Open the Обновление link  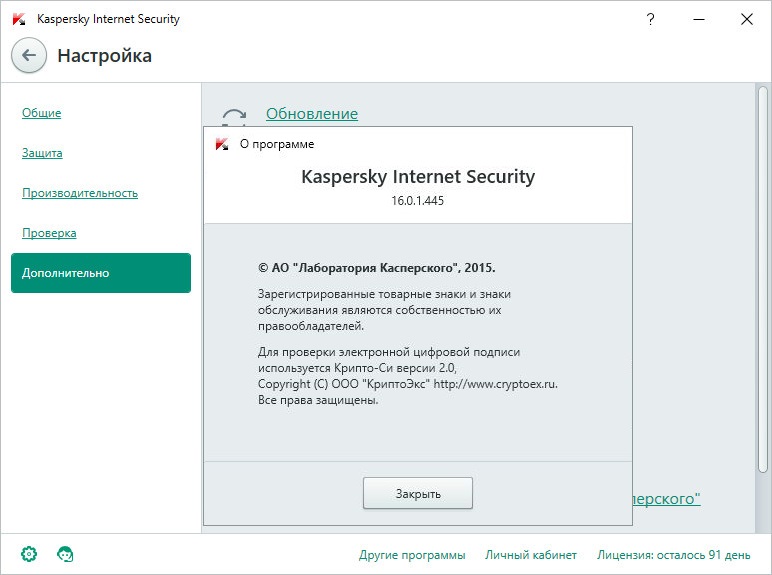[311, 114]
